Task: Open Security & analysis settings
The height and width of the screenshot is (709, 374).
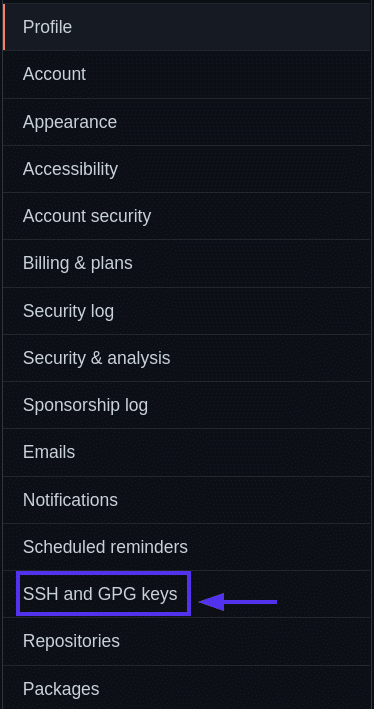Action: 186,358
